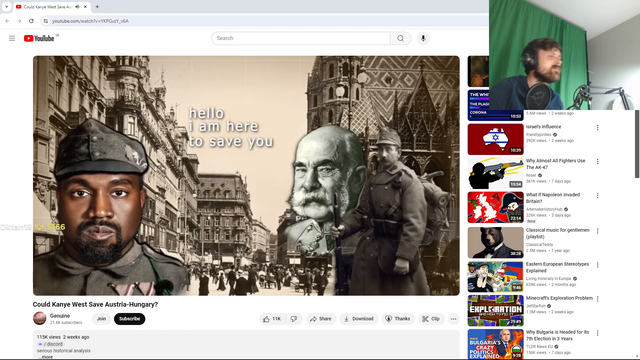
Task: Open options menu for Eastern European Stereotypes
Action: [598, 265]
